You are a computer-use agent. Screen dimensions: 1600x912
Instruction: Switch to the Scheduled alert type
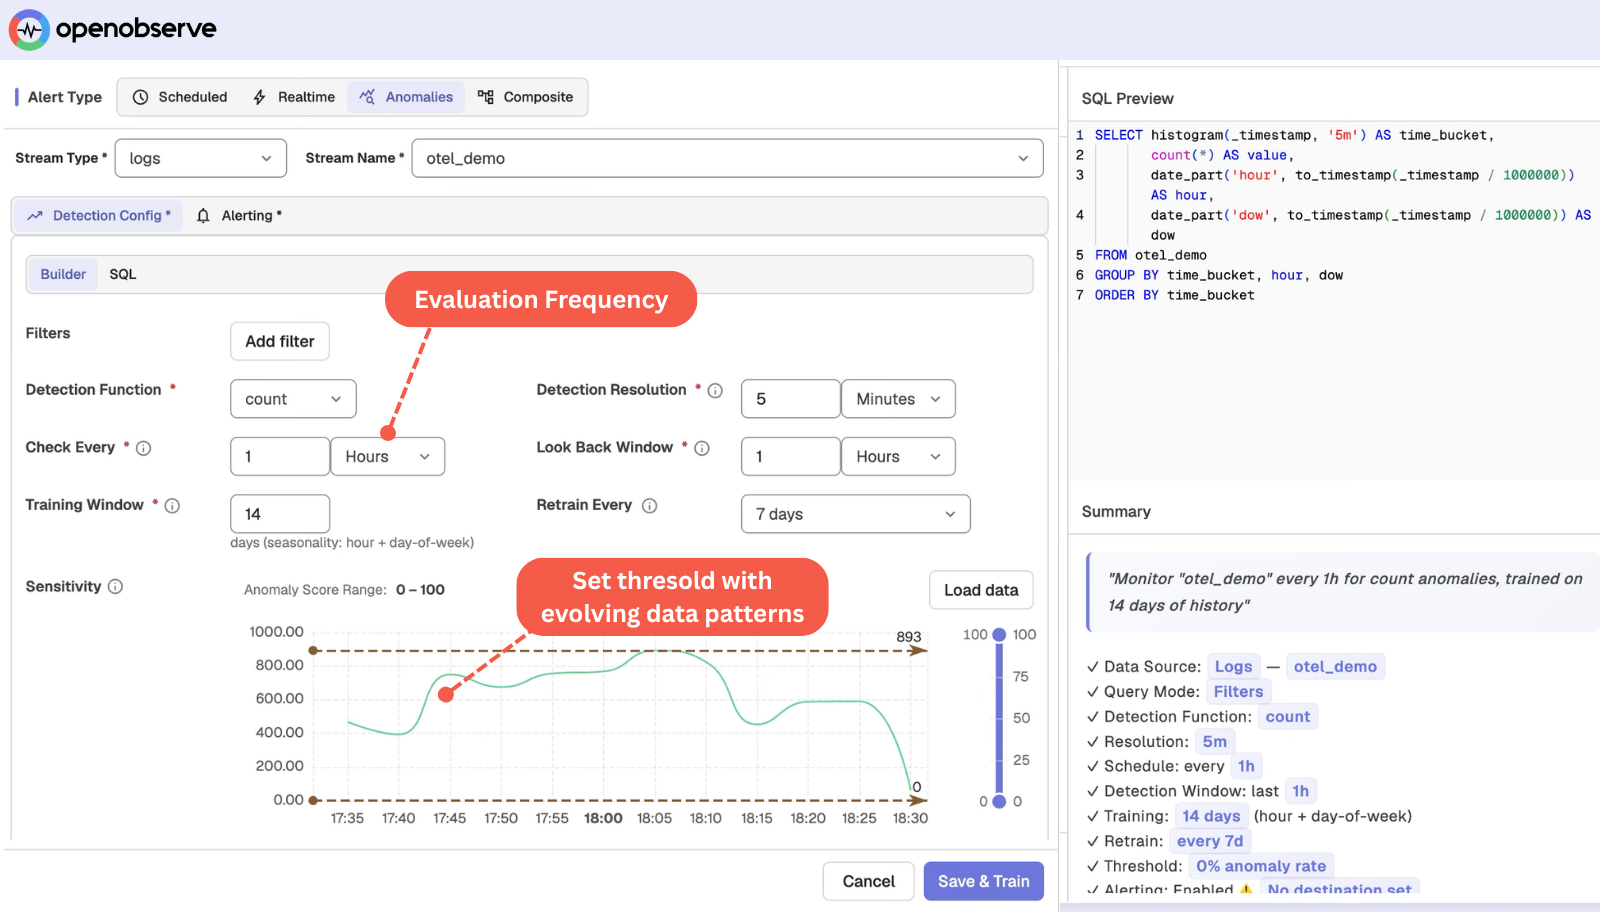pos(180,97)
